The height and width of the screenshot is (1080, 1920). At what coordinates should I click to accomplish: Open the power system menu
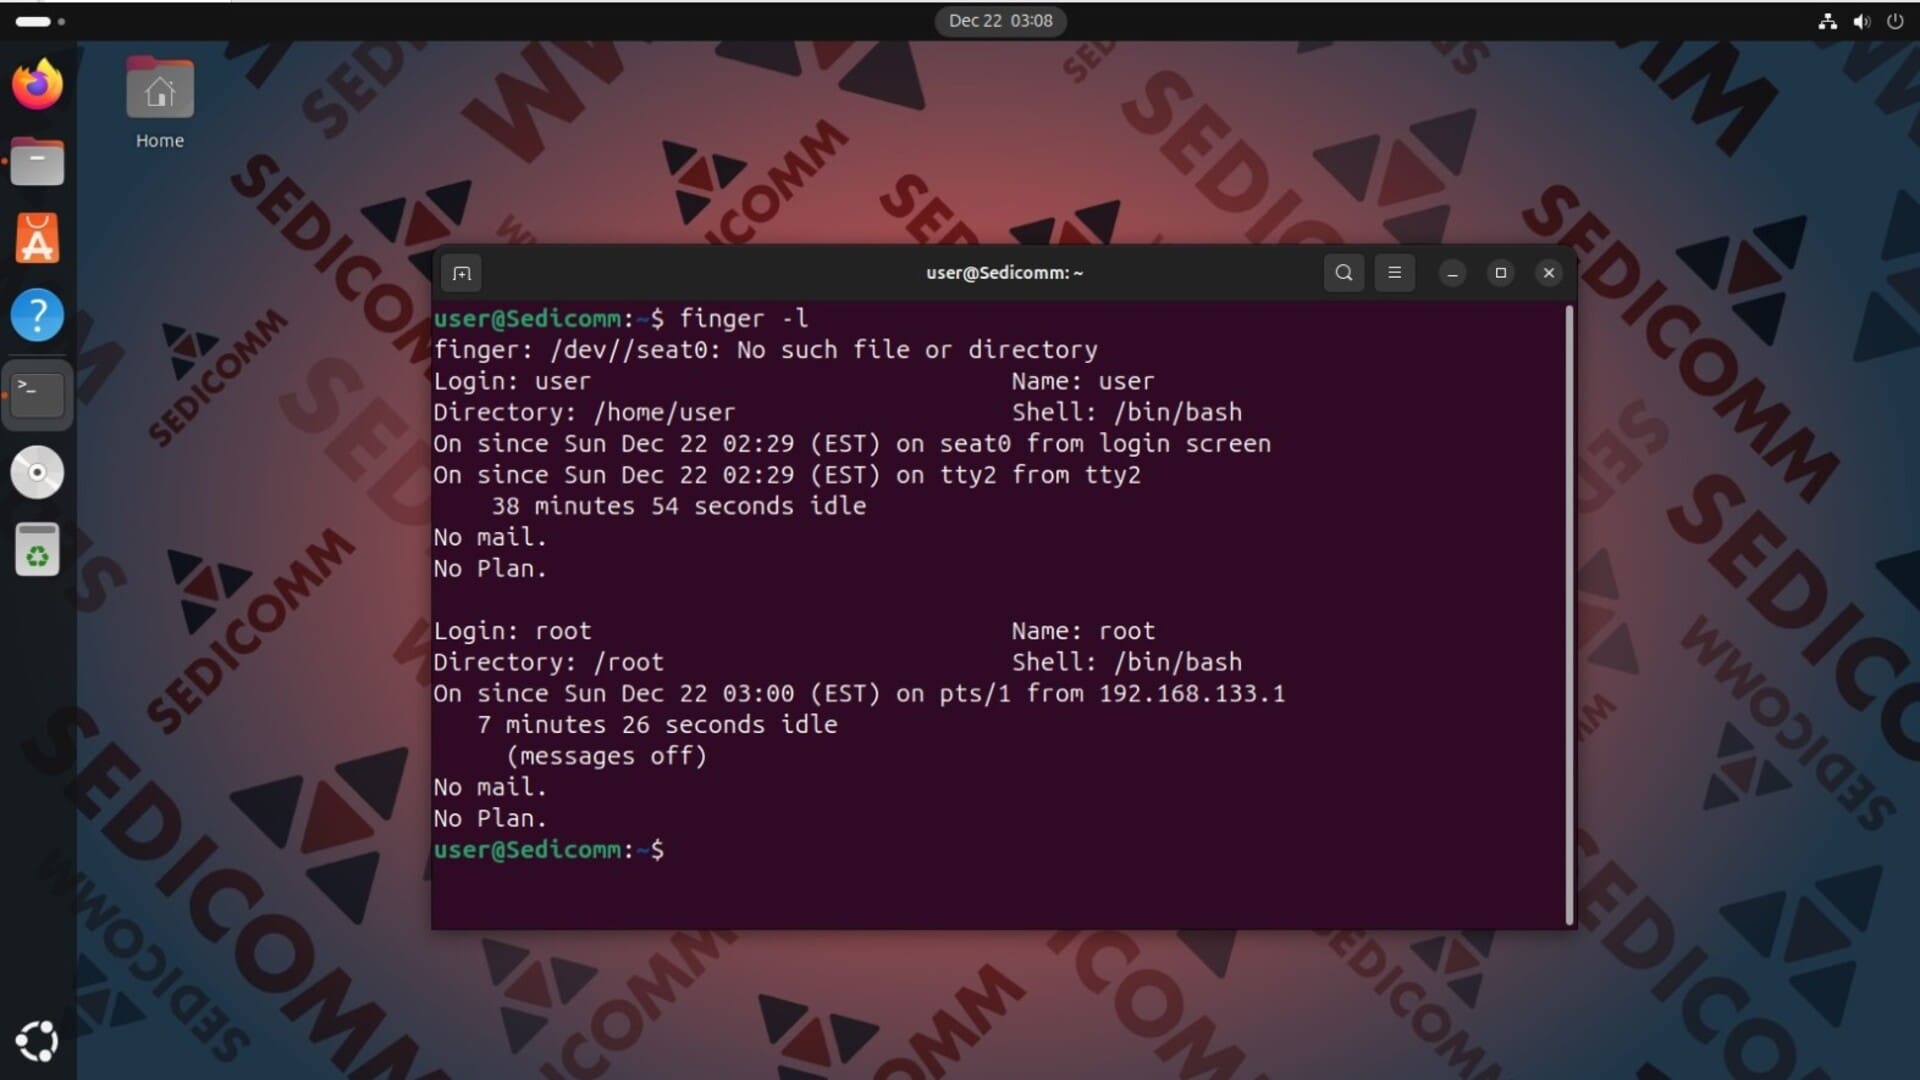tap(1895, 21)
